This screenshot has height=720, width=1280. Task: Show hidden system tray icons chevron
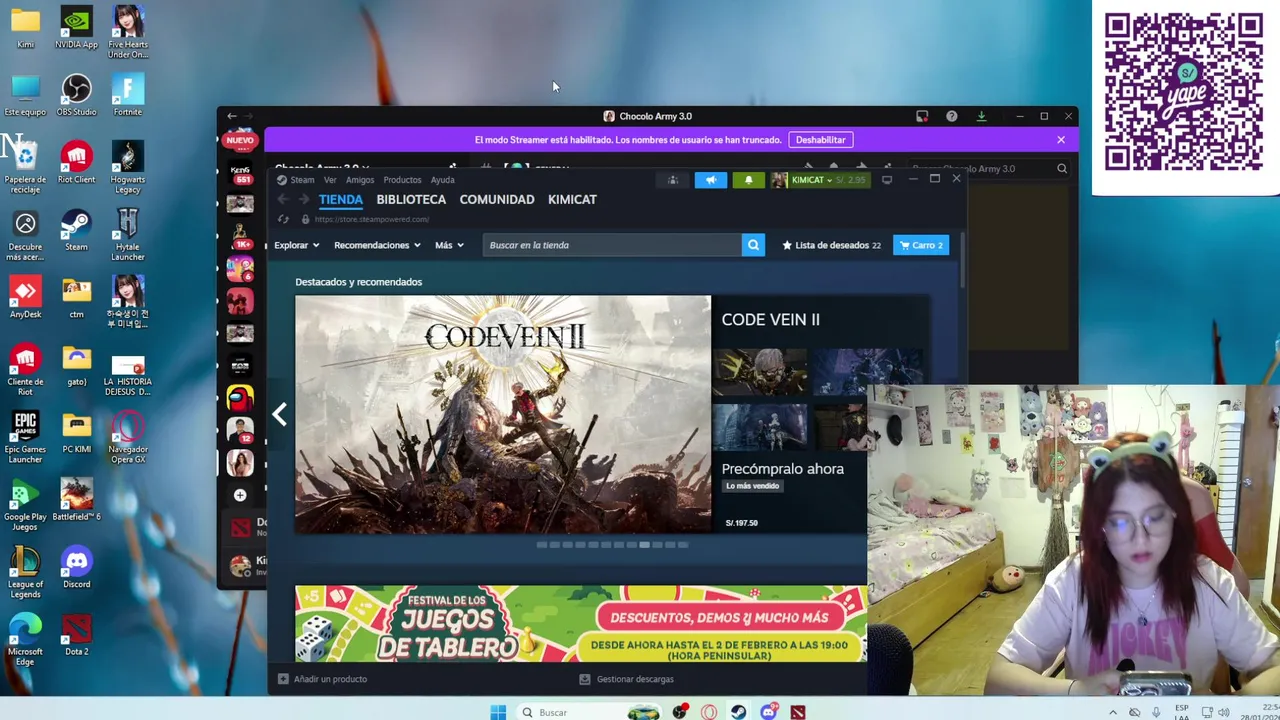pyautogui.click(x=1112, y=713)
